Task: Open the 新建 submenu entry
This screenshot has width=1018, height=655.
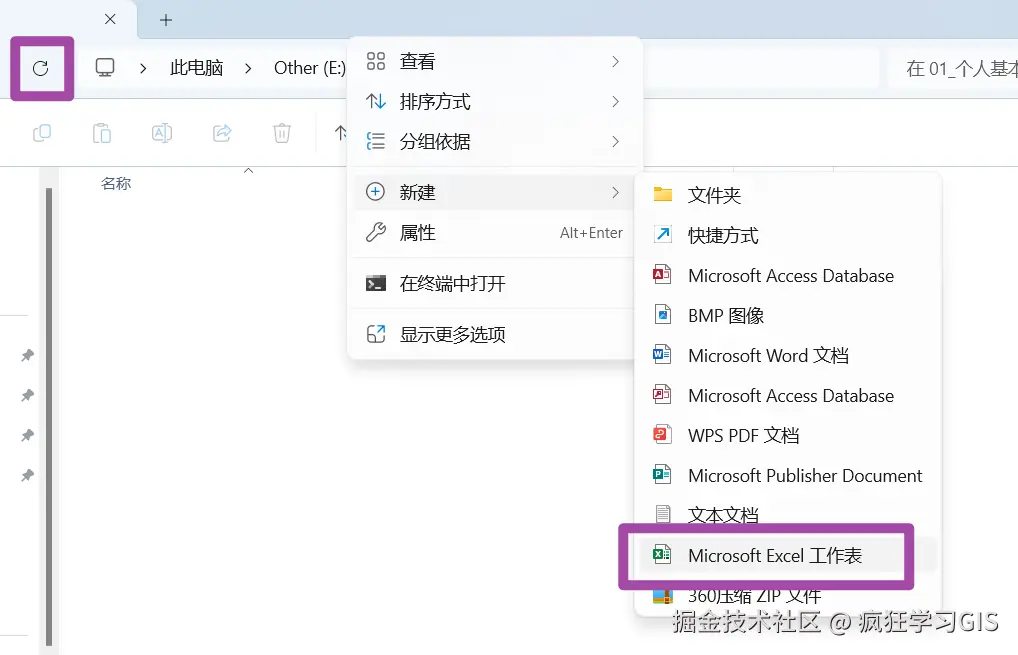Action: click(494, 192)
